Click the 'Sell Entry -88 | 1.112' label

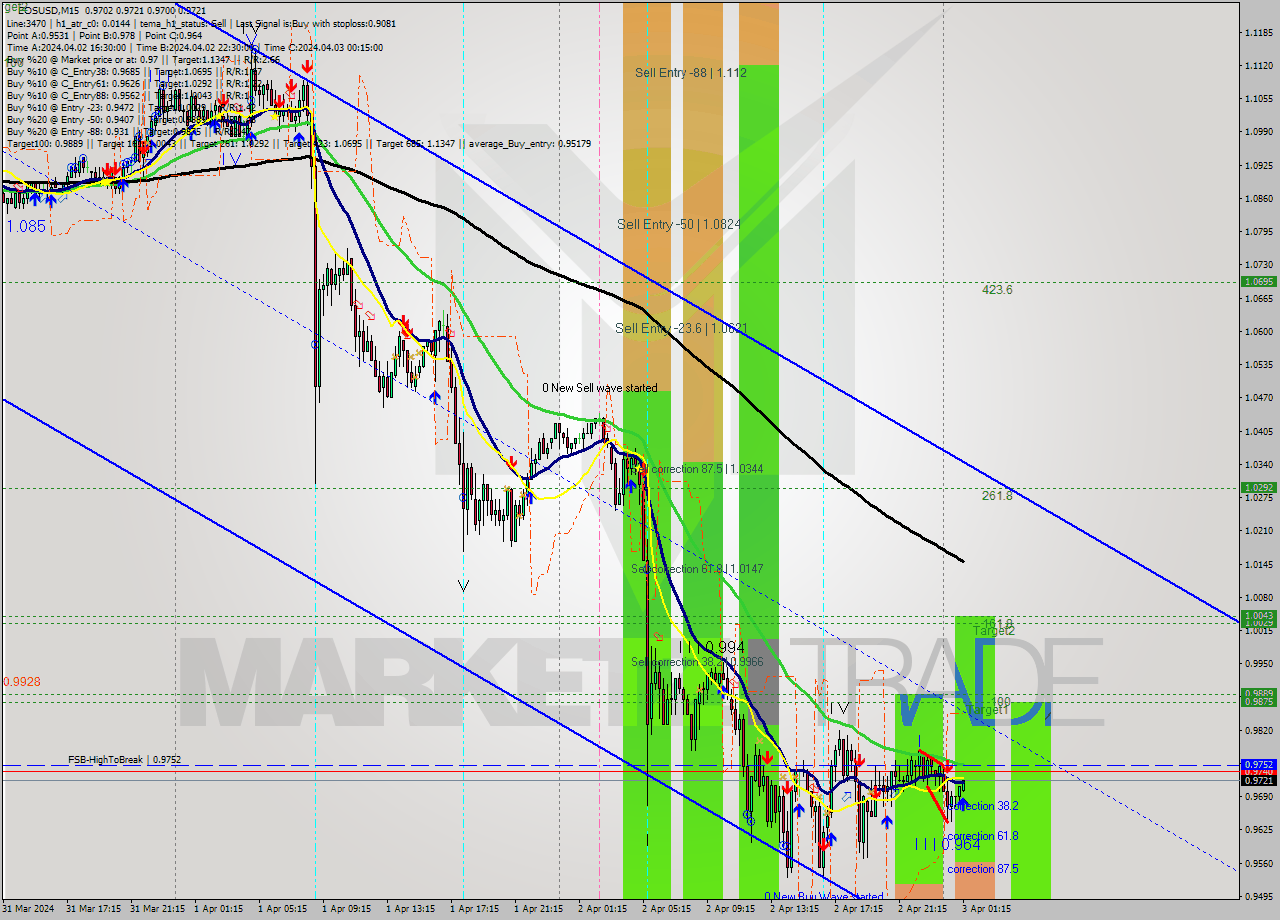coord(690,73)
